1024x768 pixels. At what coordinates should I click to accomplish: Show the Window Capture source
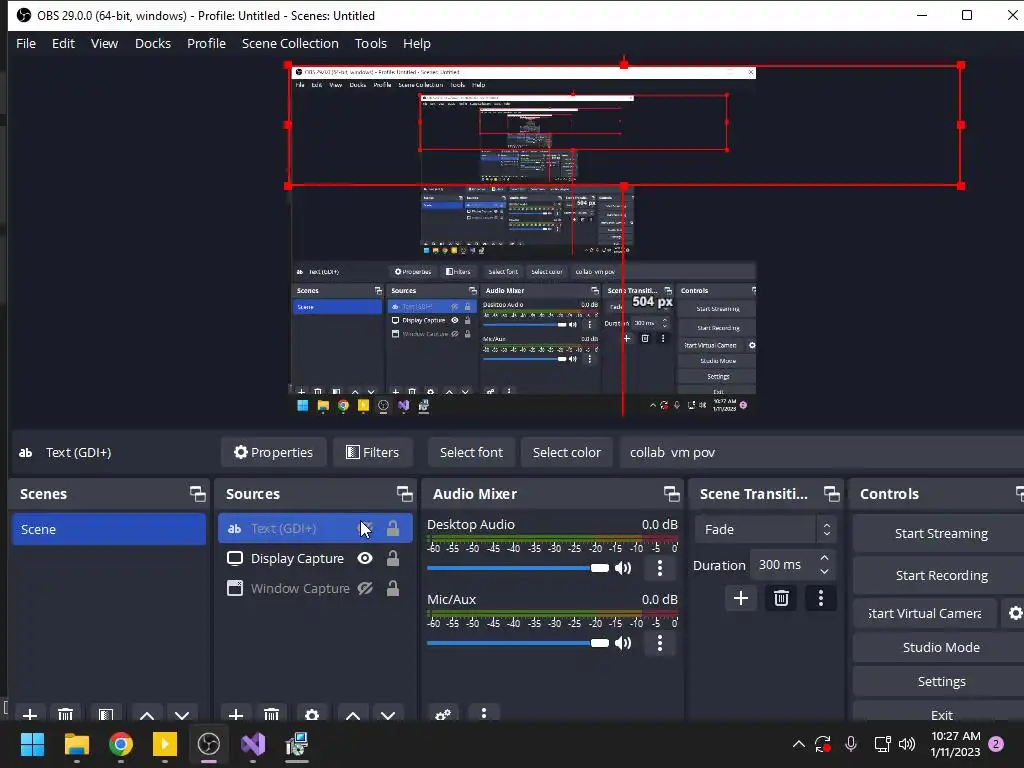pyautogui.click(x=365, y=588)
